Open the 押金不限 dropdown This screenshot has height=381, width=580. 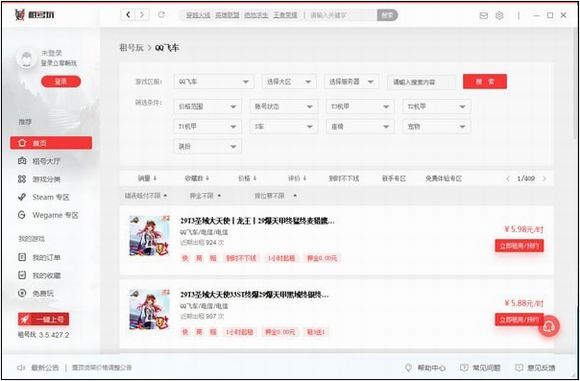(x=205, y=196)
